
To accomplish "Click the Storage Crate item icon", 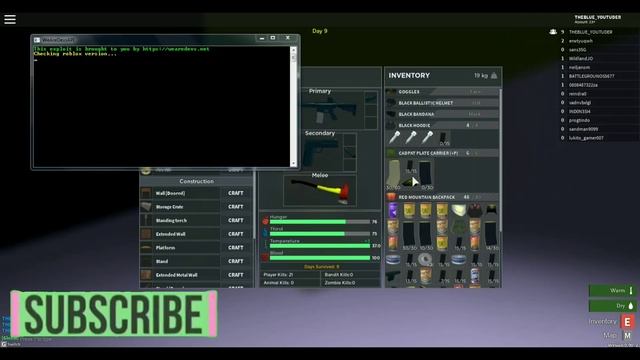I will pos(146,207).
